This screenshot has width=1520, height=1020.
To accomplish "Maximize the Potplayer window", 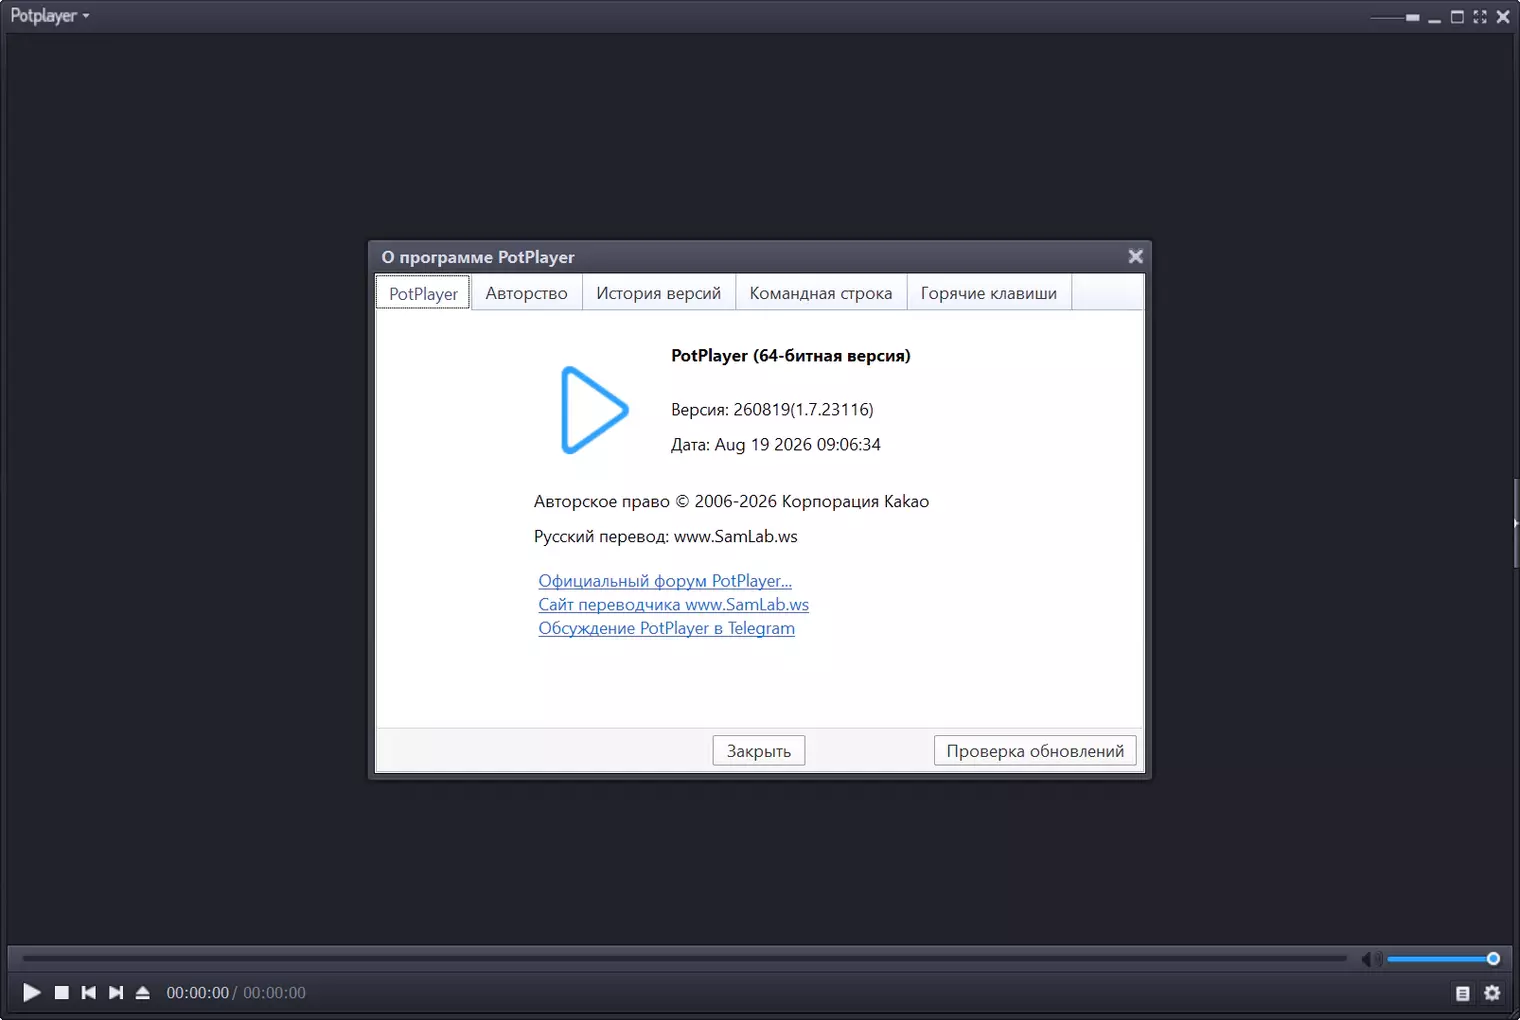I will pos(1458,17).
